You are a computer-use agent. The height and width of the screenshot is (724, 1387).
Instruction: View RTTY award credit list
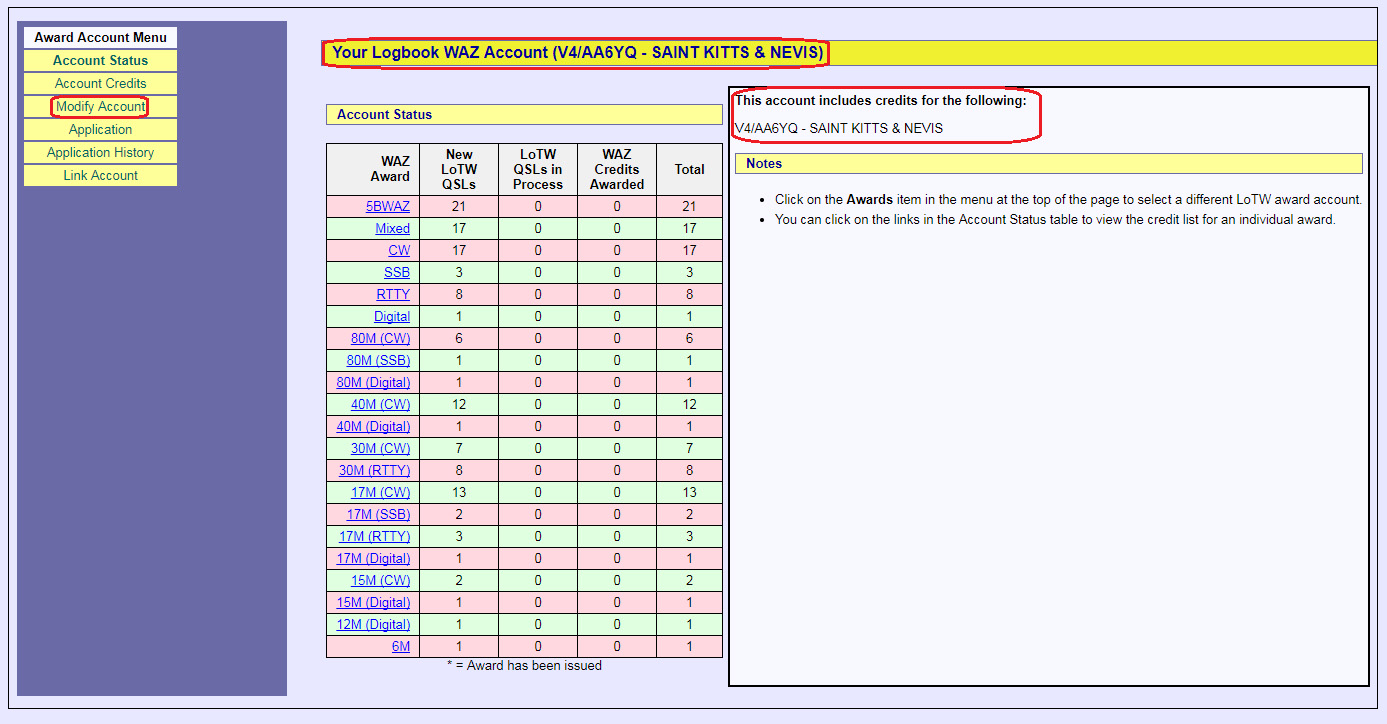[393, 295]
